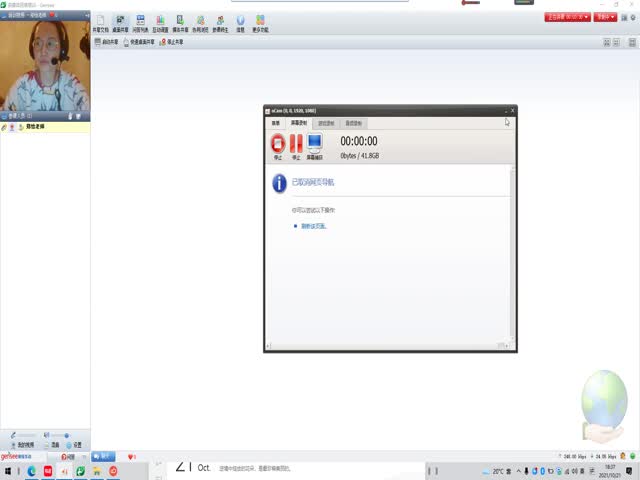
Task: Open the 问答列表 Q&A list
Action: (x=140, y=23)
